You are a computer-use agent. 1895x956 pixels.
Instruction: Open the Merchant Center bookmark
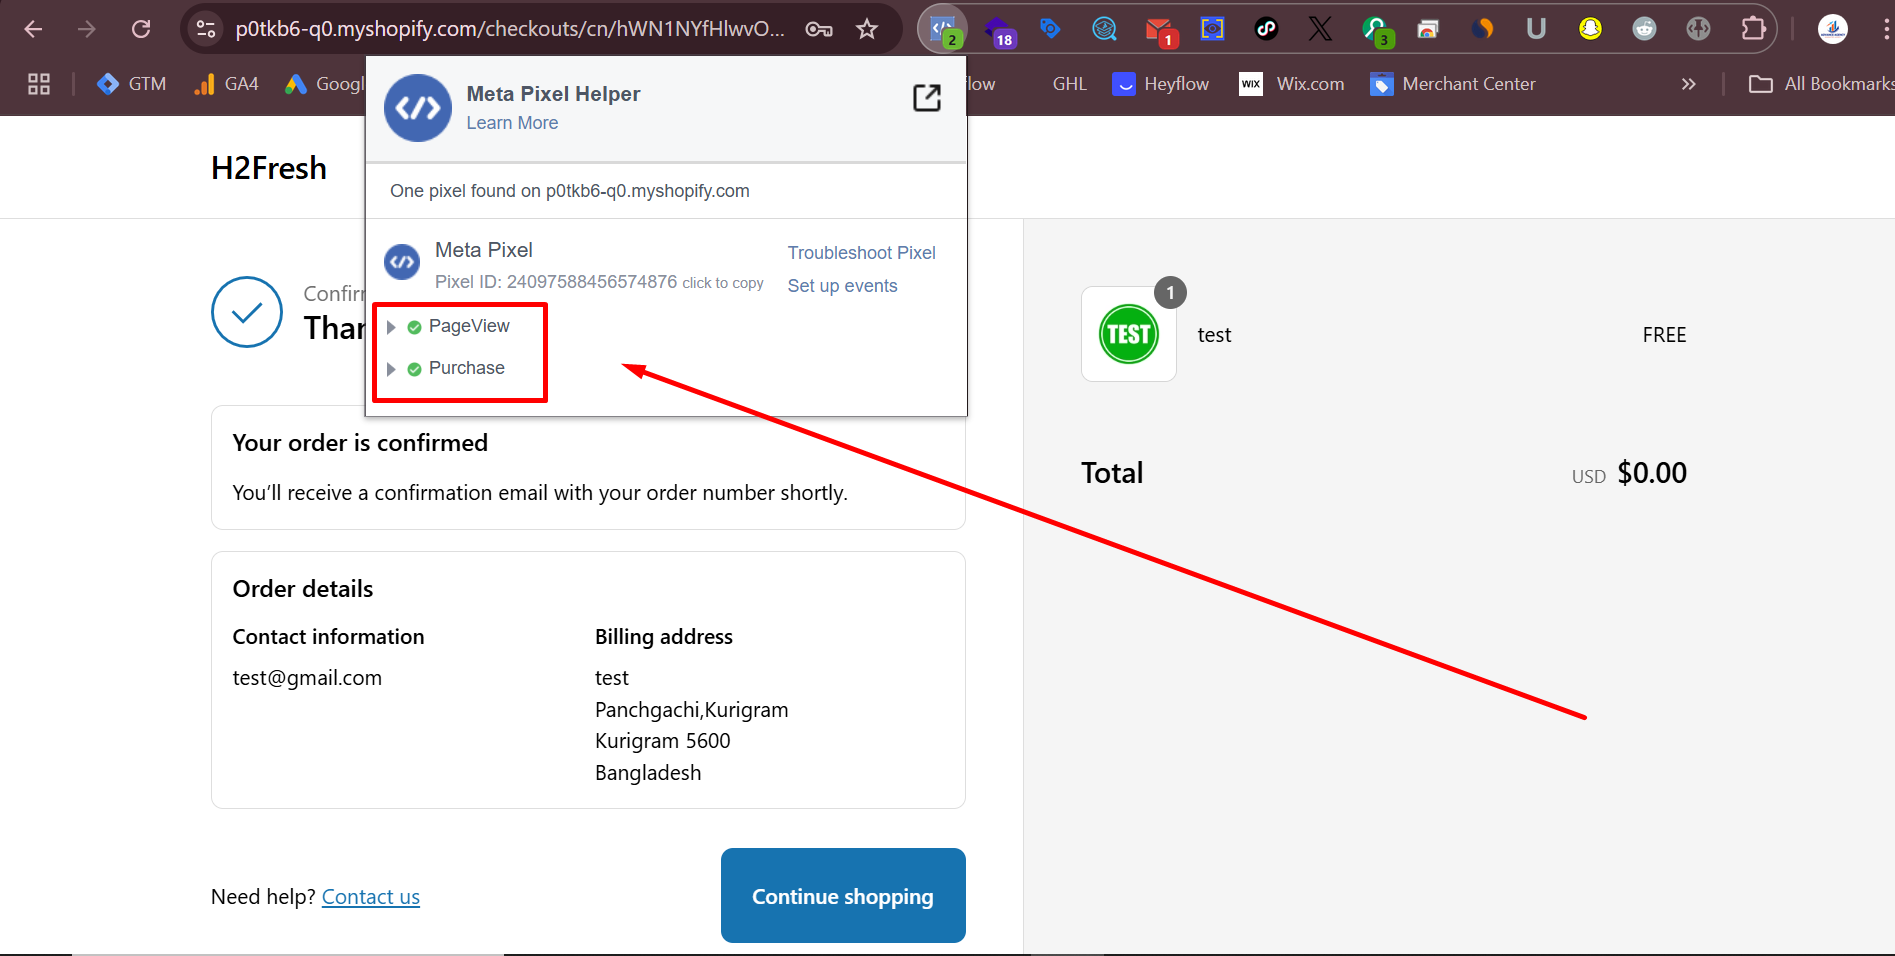coord(1453,84)
